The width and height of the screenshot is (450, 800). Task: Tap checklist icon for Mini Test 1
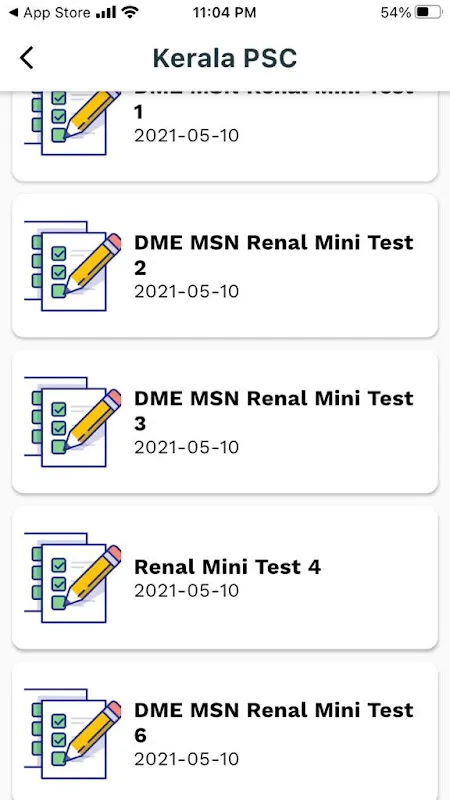point(73,123)
